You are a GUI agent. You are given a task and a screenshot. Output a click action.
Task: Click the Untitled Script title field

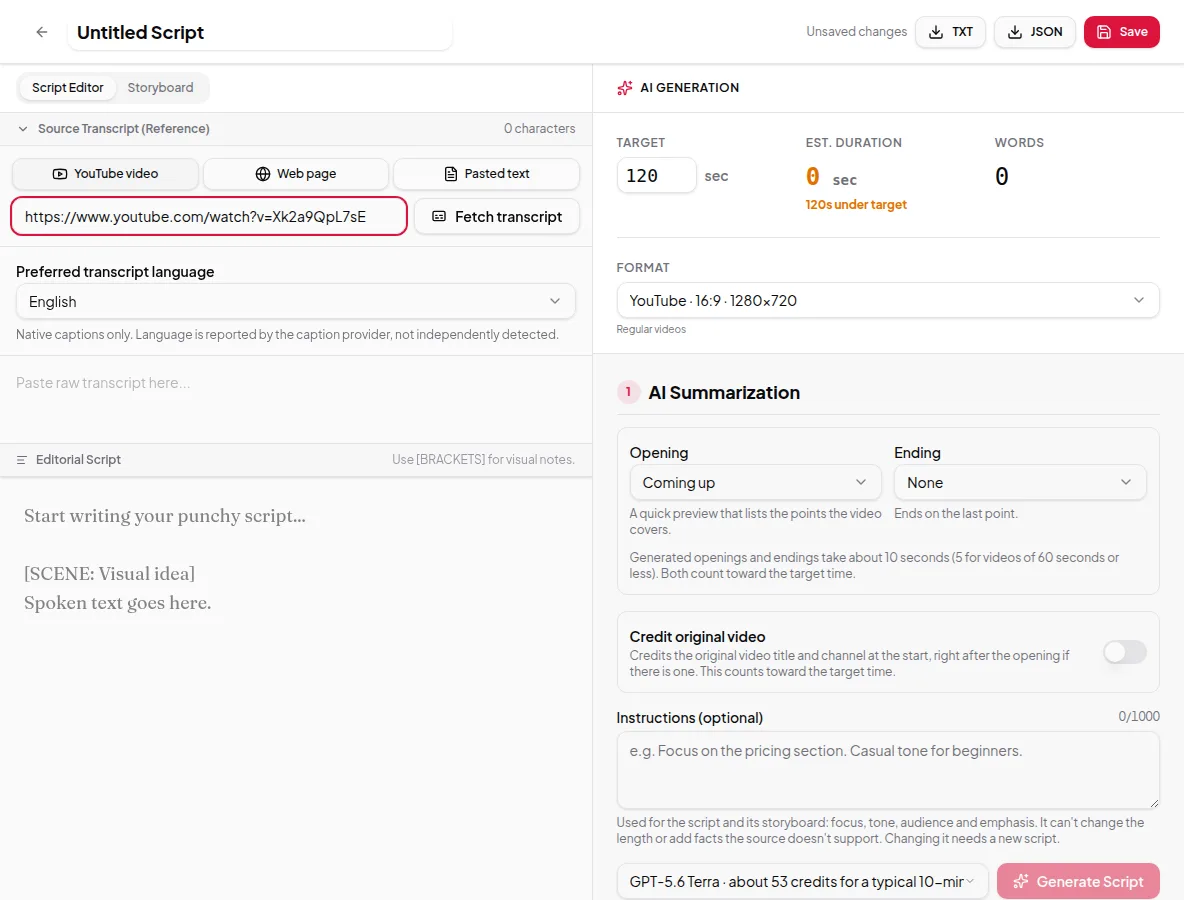260,32
